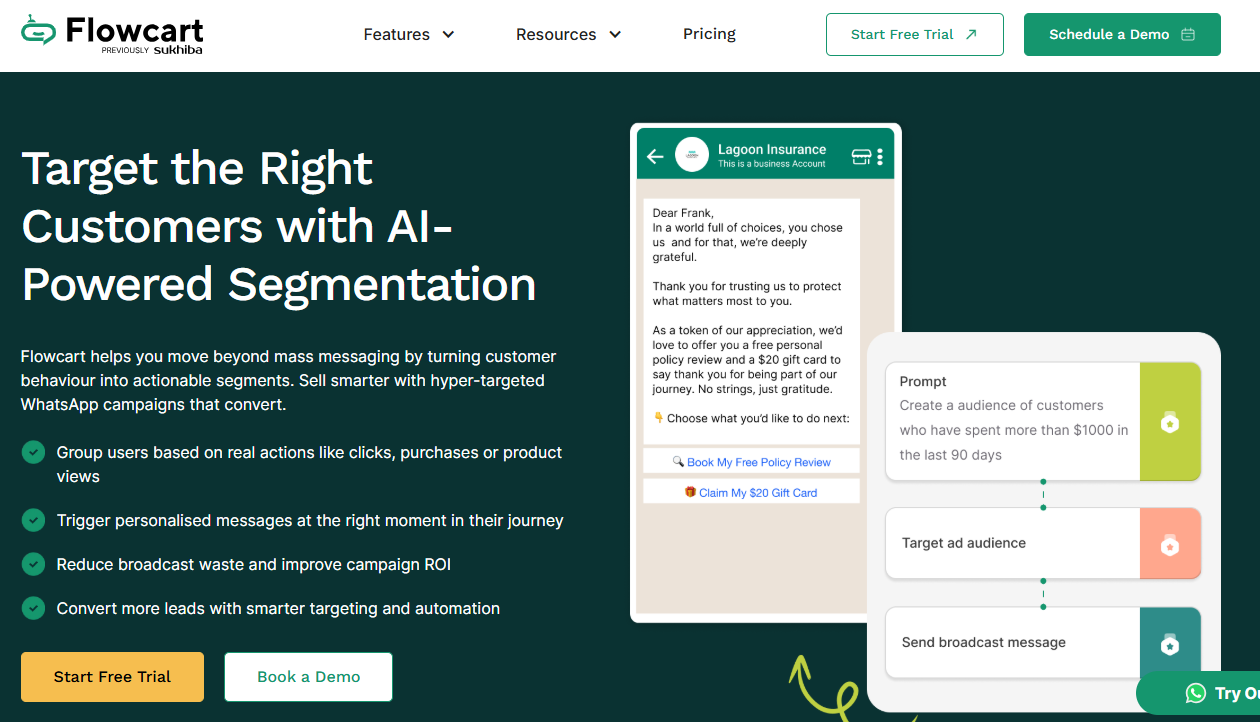
Task: Click the Prompt card title
Action: click(923, 381)
